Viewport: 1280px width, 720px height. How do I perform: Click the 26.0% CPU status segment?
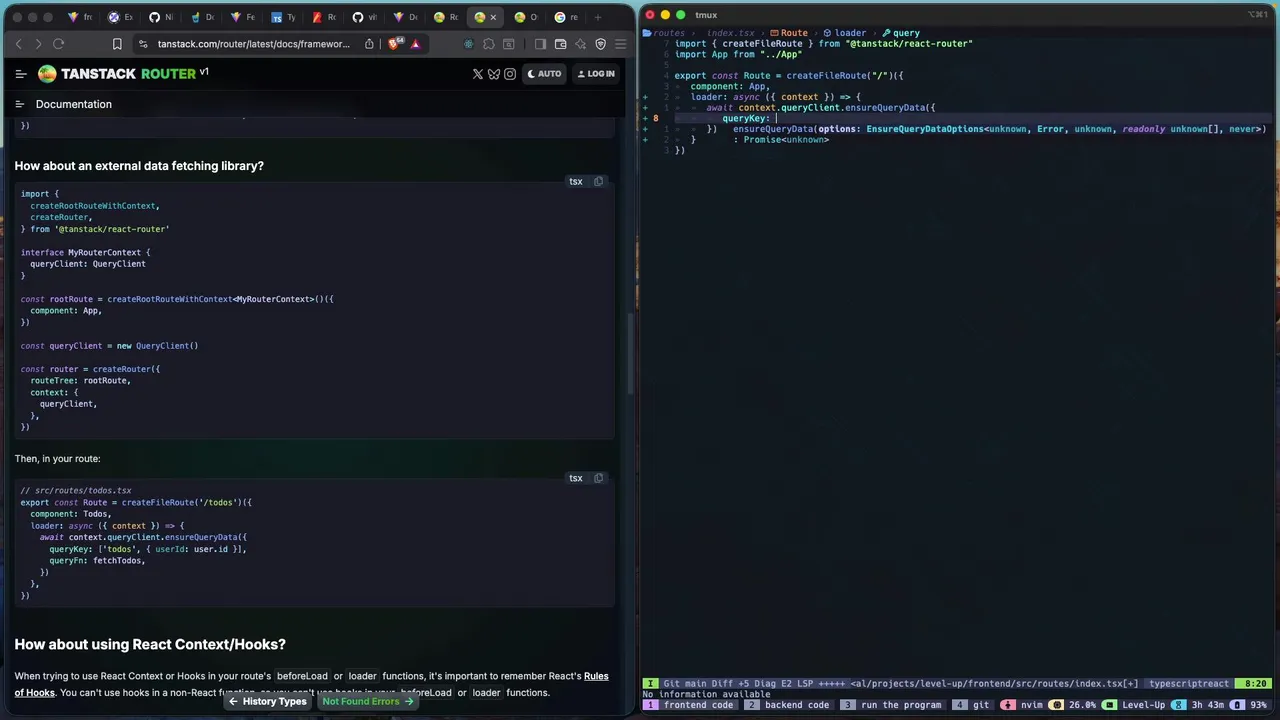1073,705
